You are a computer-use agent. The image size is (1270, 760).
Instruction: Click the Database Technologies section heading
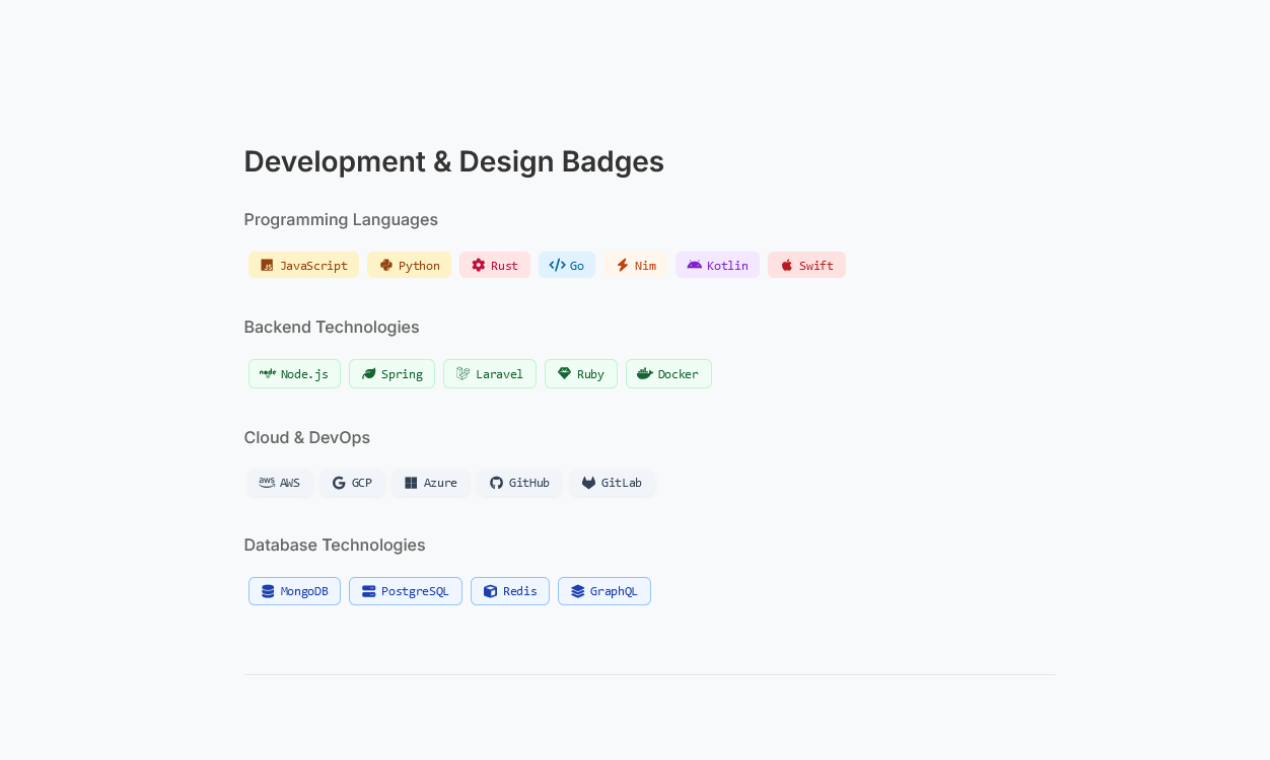pos(335,545)
